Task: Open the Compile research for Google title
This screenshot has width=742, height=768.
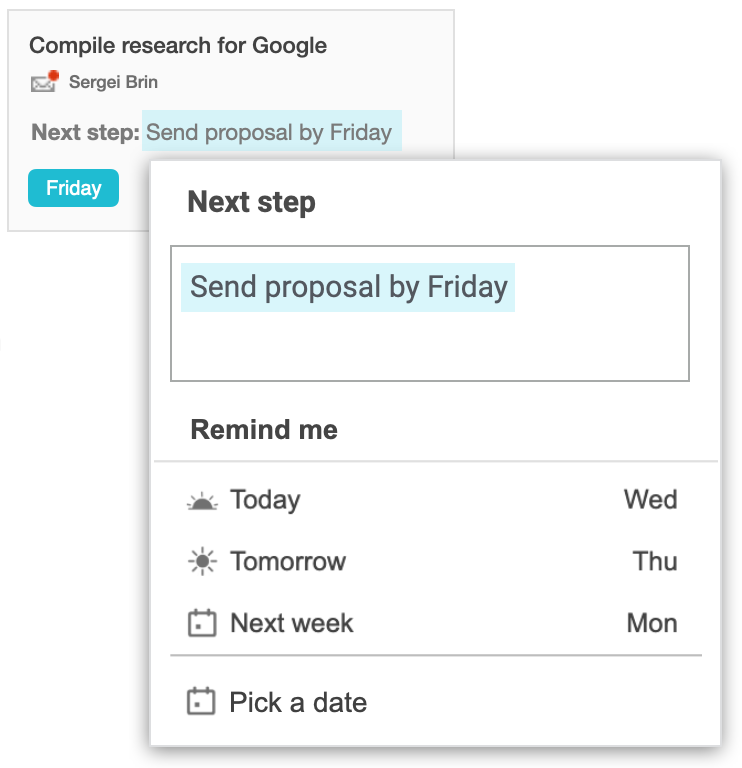Action: 178,46
